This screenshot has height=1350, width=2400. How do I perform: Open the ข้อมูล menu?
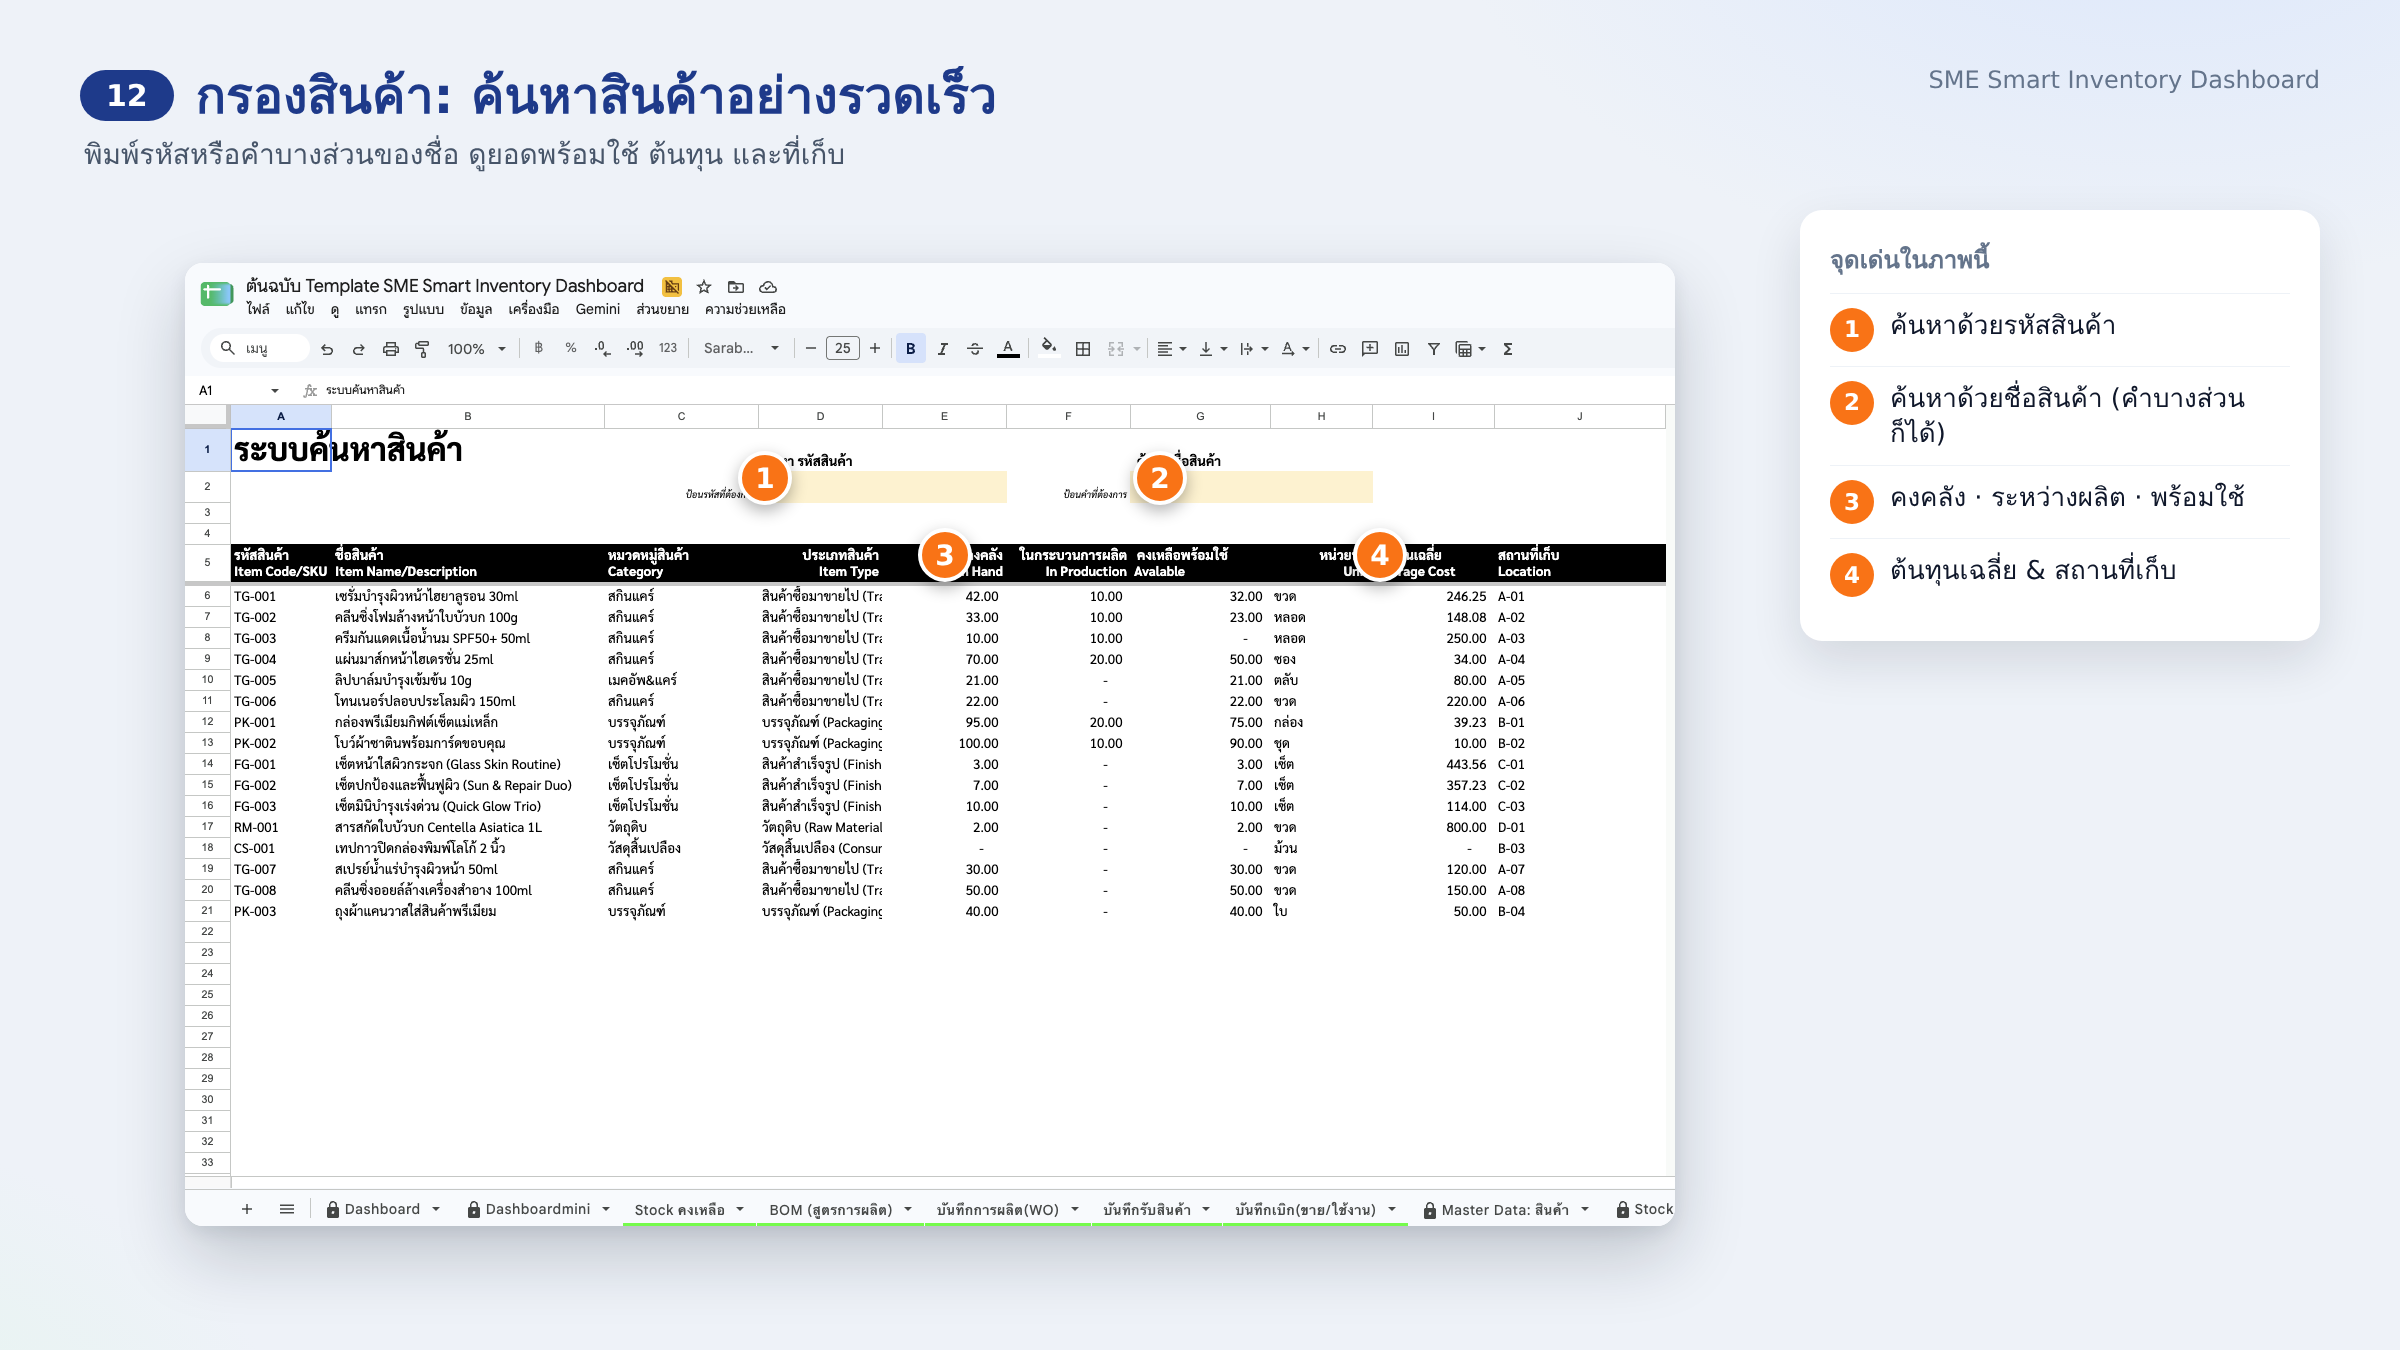[476, 309]
